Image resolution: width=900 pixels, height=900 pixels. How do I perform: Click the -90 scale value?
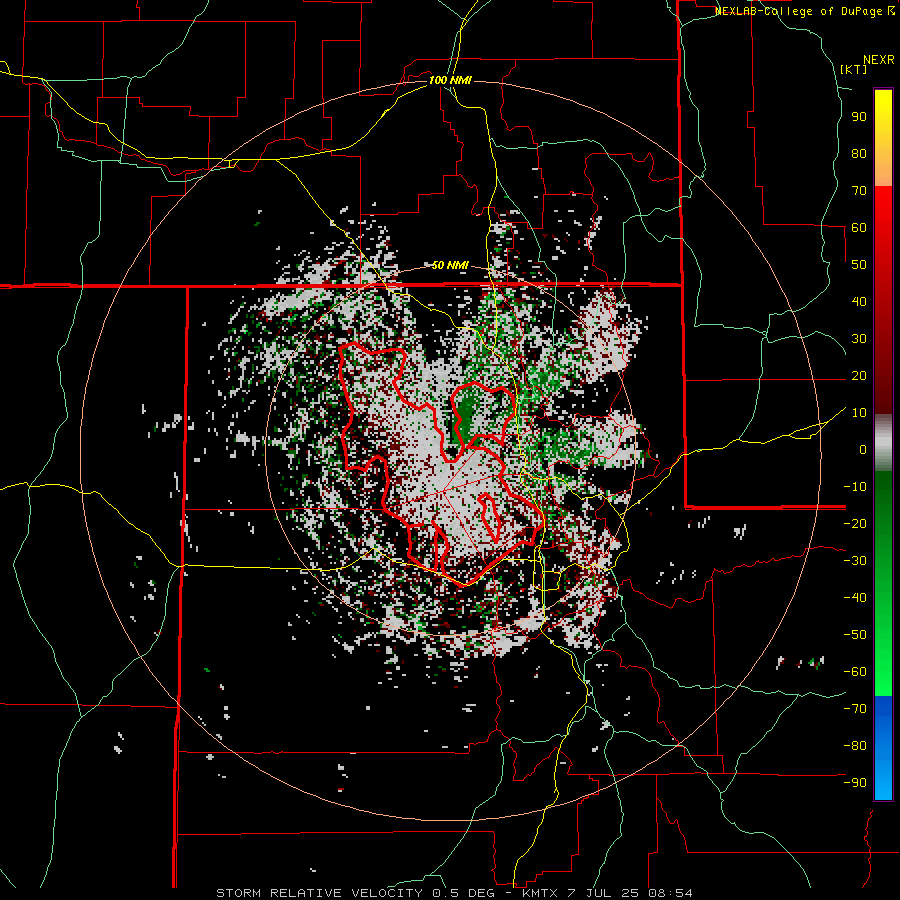(855, 783)
